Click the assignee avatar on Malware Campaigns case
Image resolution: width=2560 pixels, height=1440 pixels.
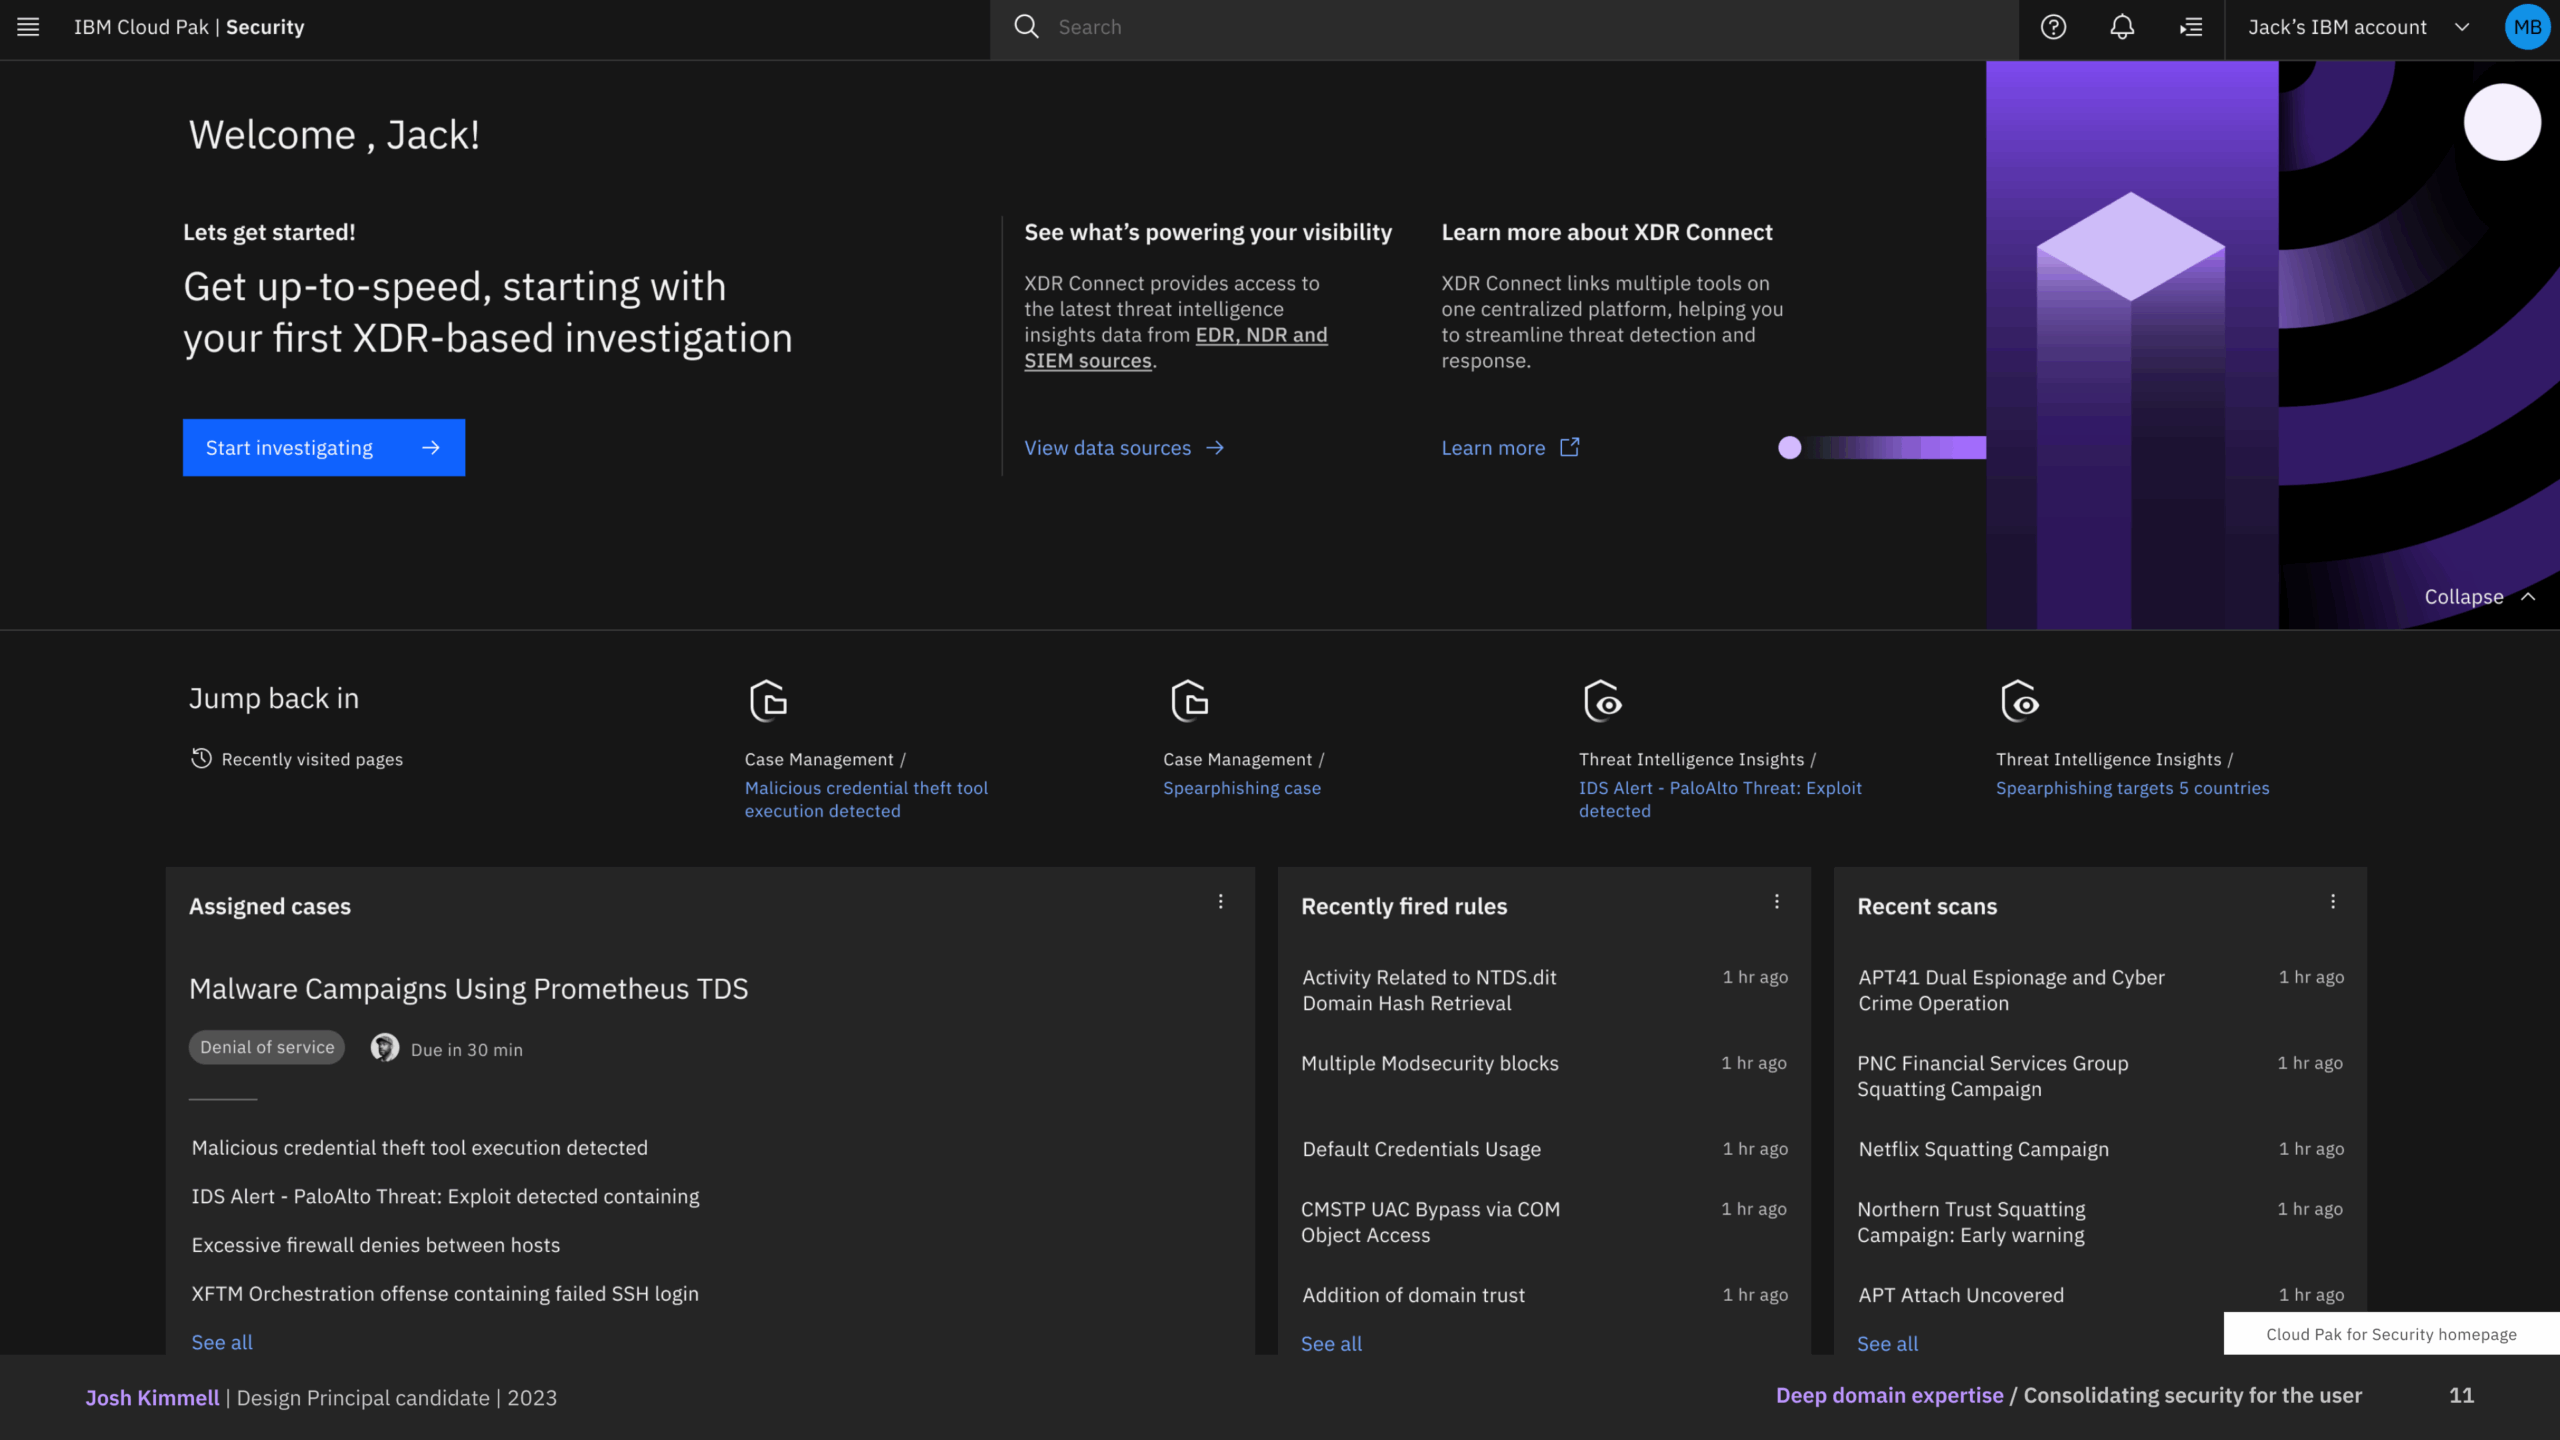[x=384, y=1048]
